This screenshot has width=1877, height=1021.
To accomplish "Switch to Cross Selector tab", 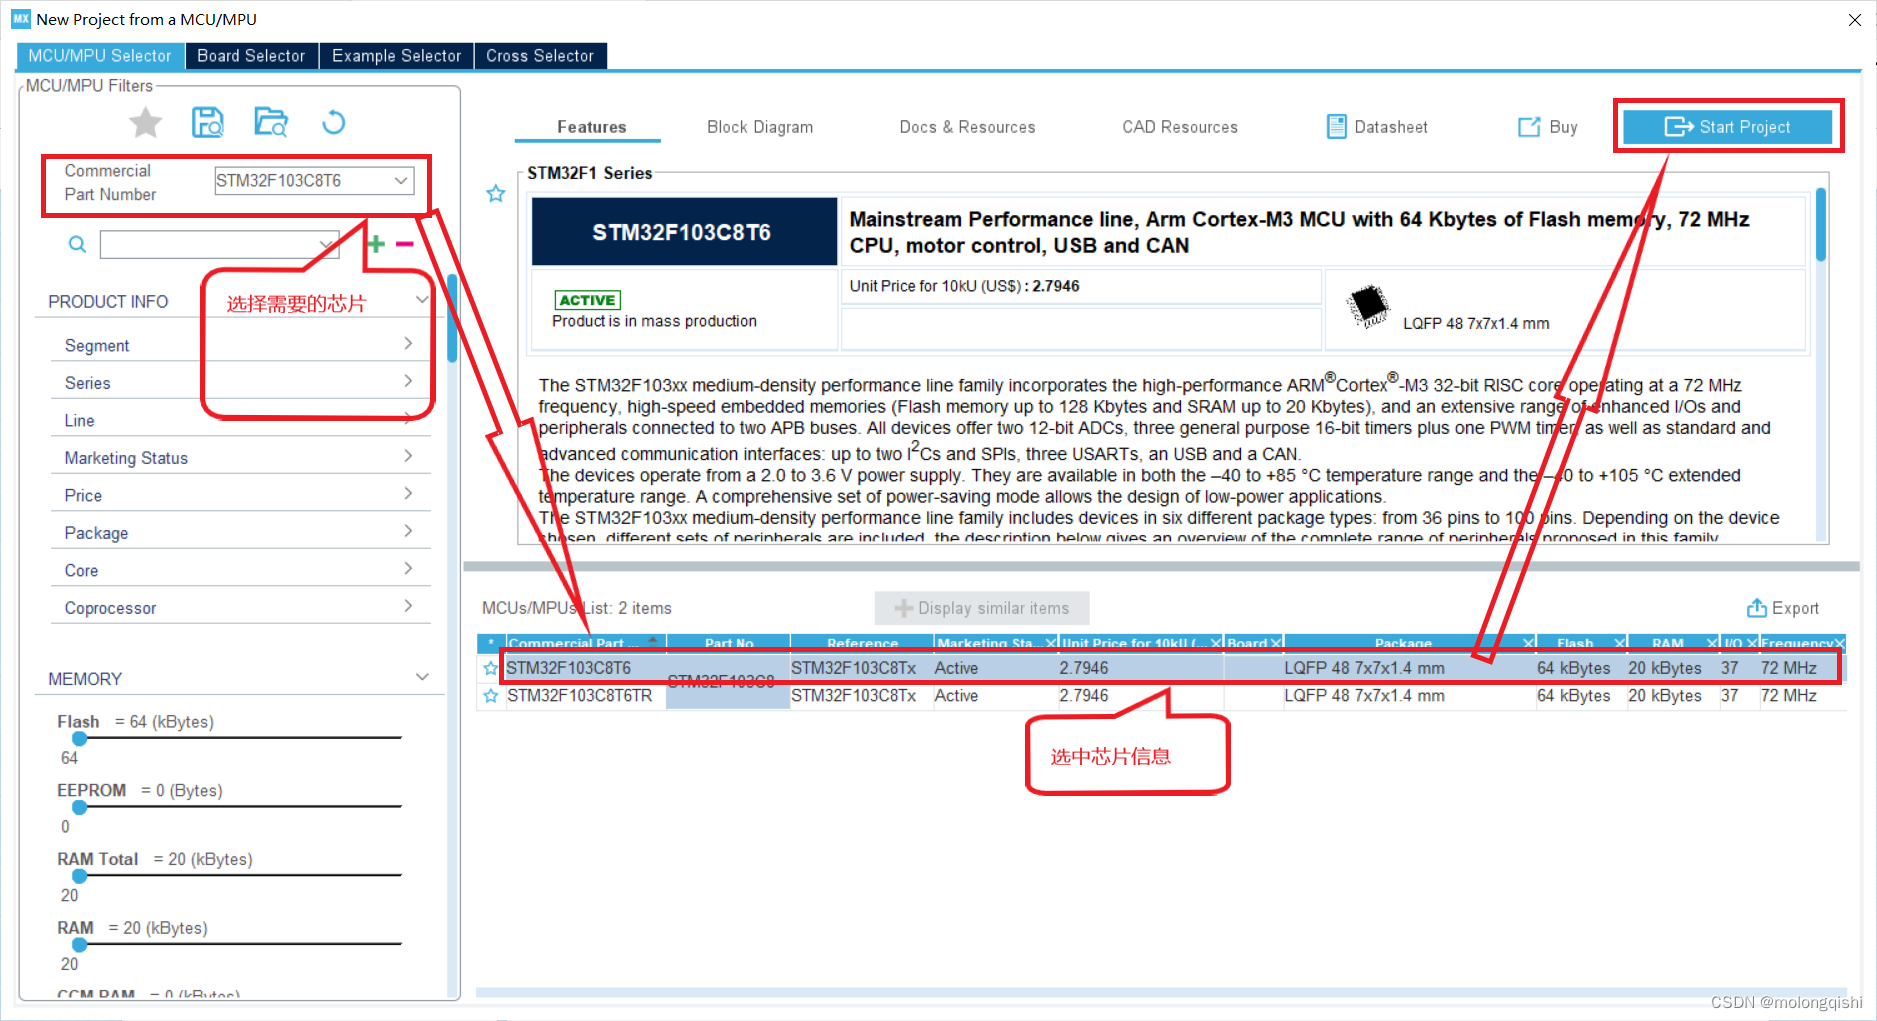I will 540,56.
